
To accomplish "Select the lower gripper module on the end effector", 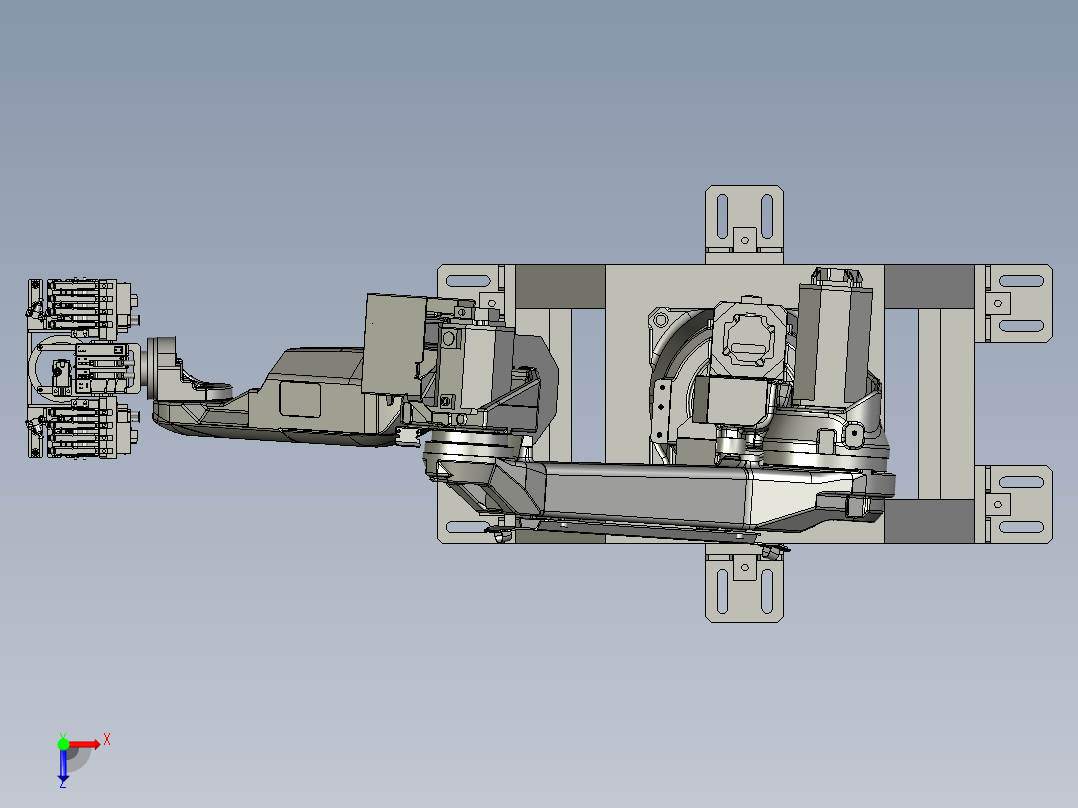I will [82, 429].
